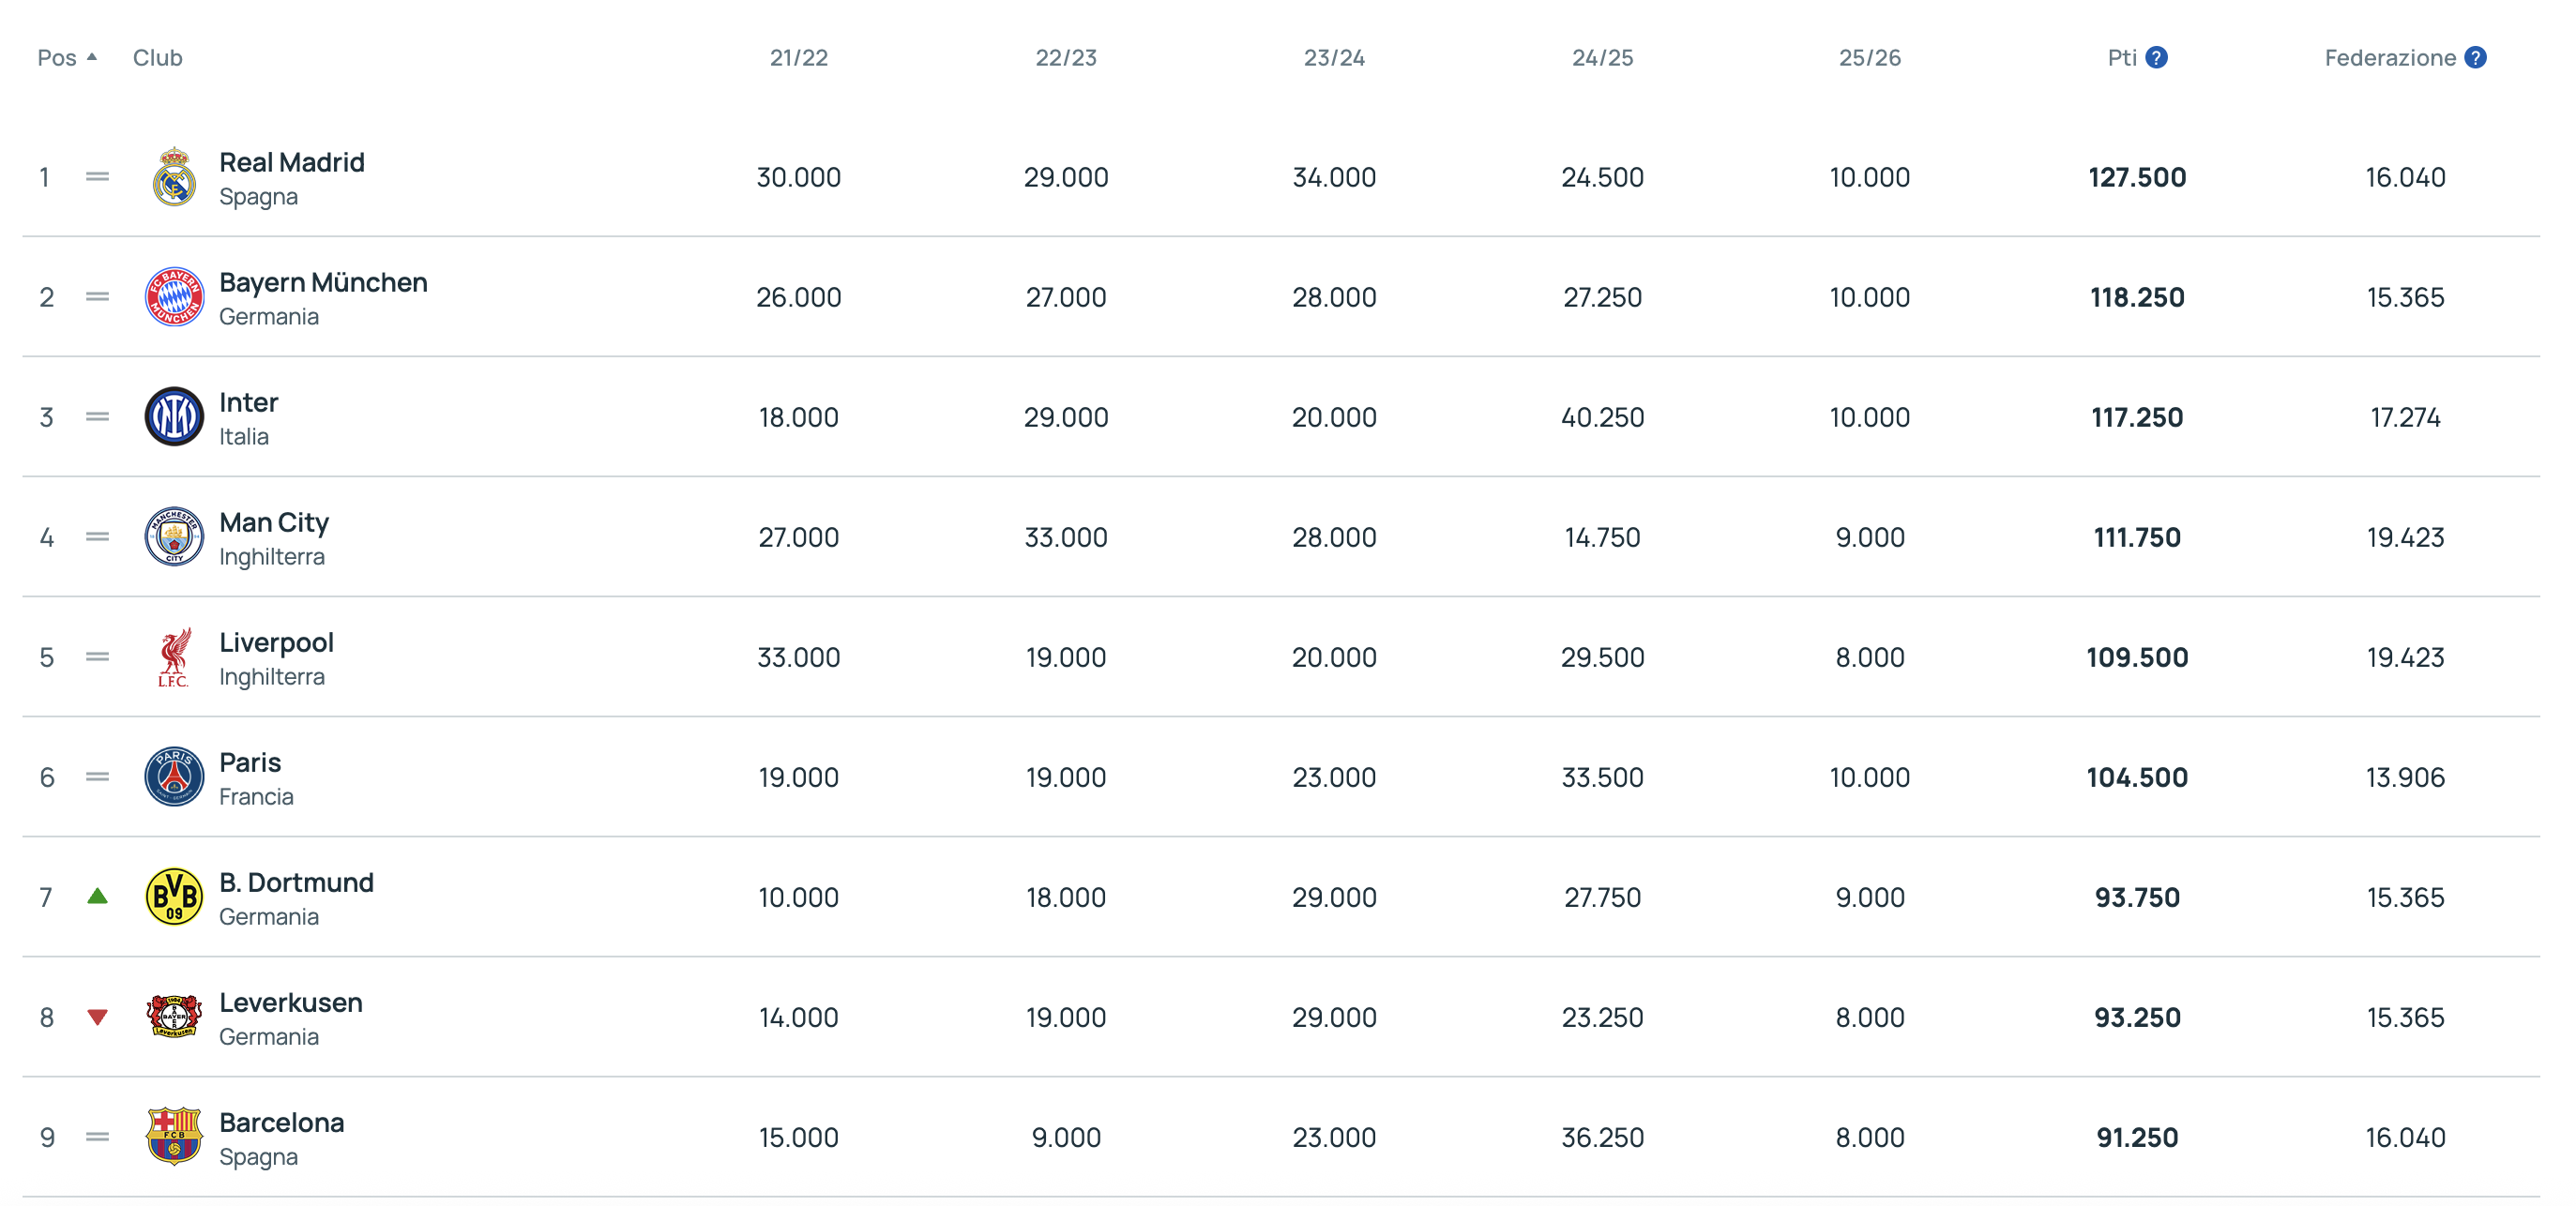
Task: Open the Liverpool club link
Action: tap(276, 642)
